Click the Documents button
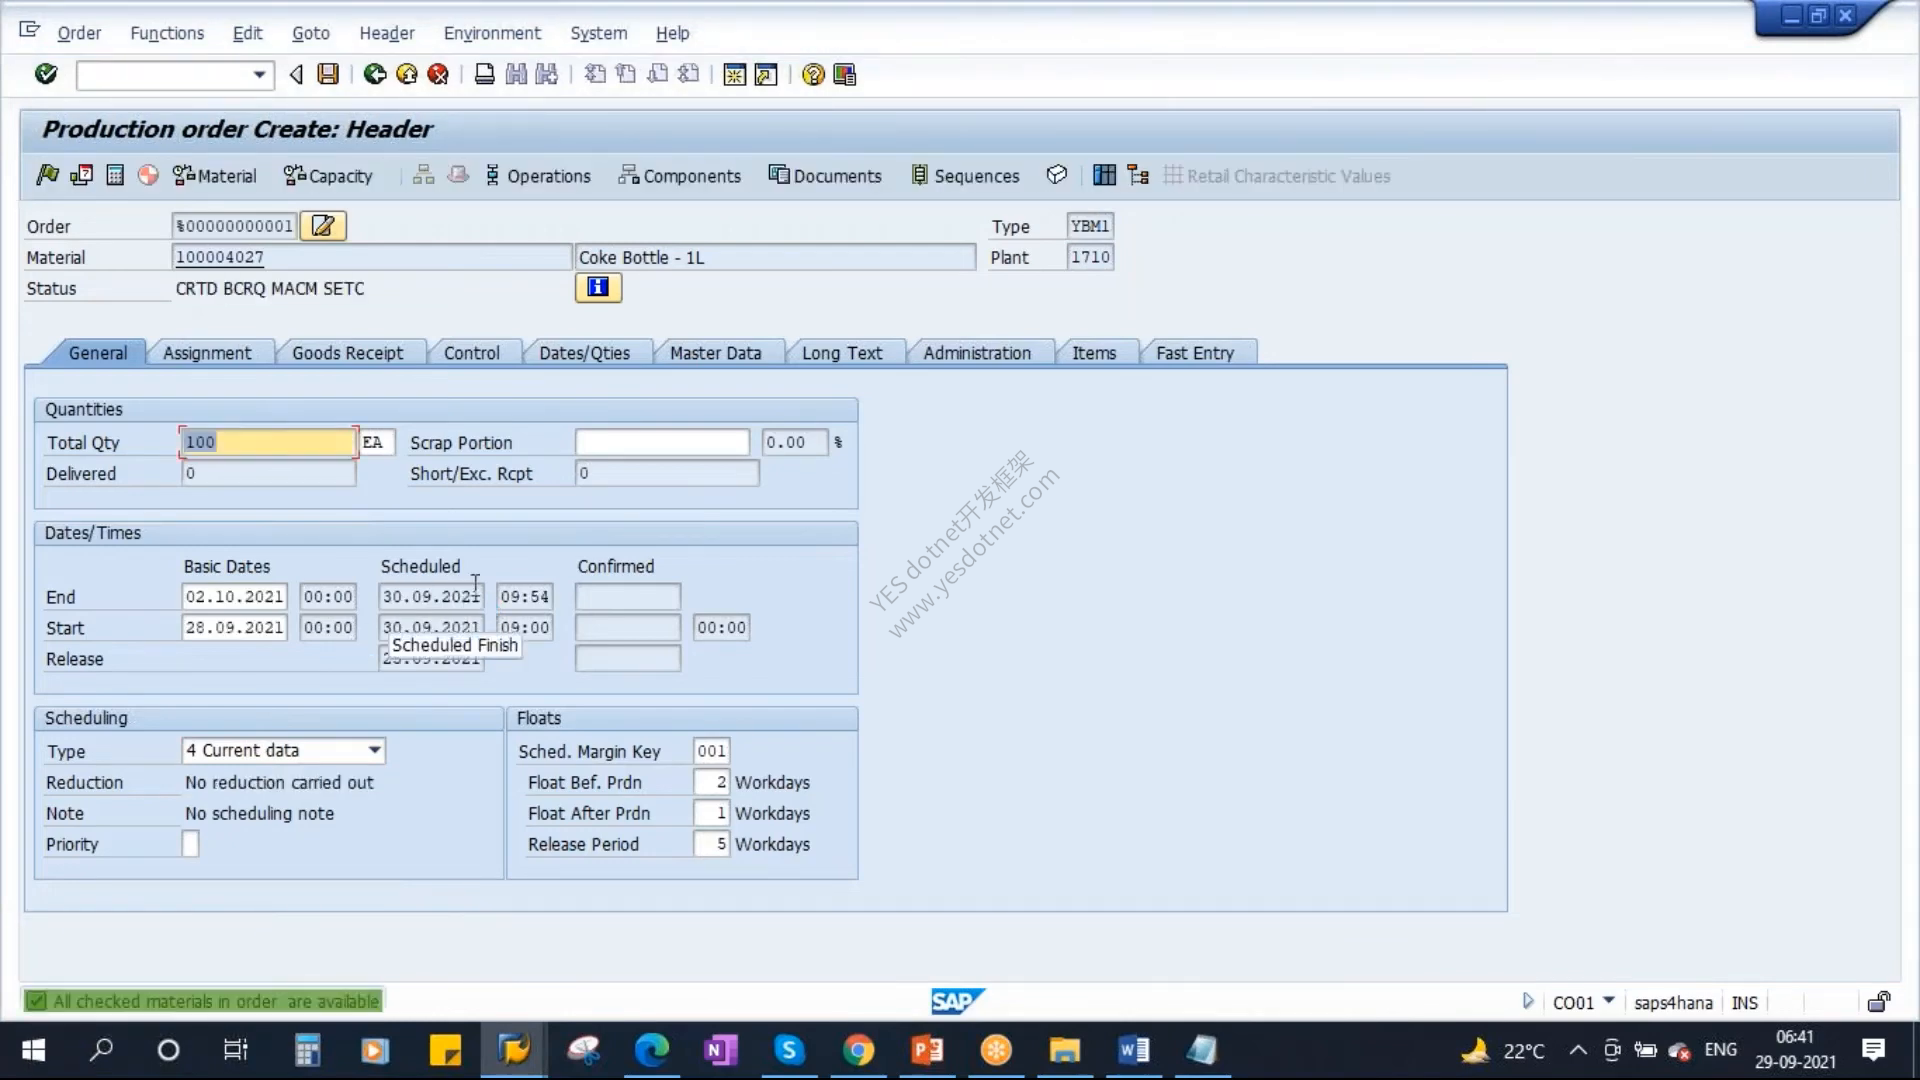 (825, 176)
